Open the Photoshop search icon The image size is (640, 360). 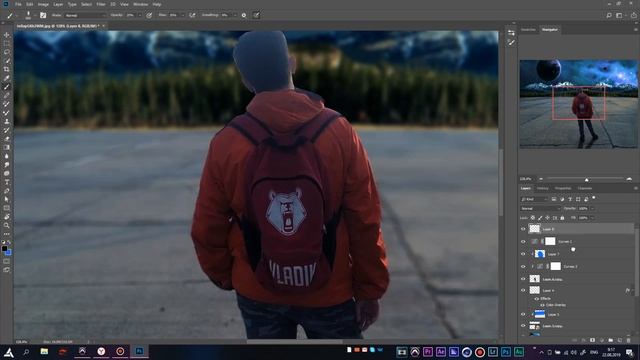(x=609, y=15)
